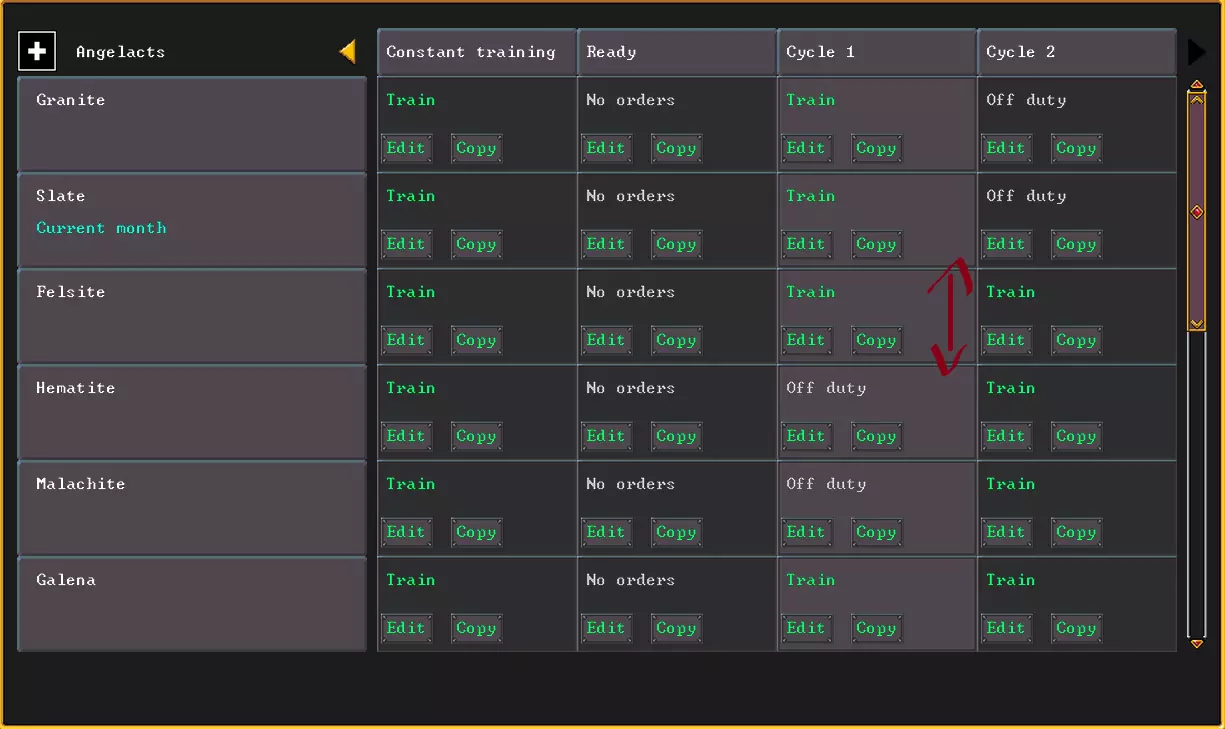Select the Constant training column header
The image size is (1225, 729).
pos(477,52)
